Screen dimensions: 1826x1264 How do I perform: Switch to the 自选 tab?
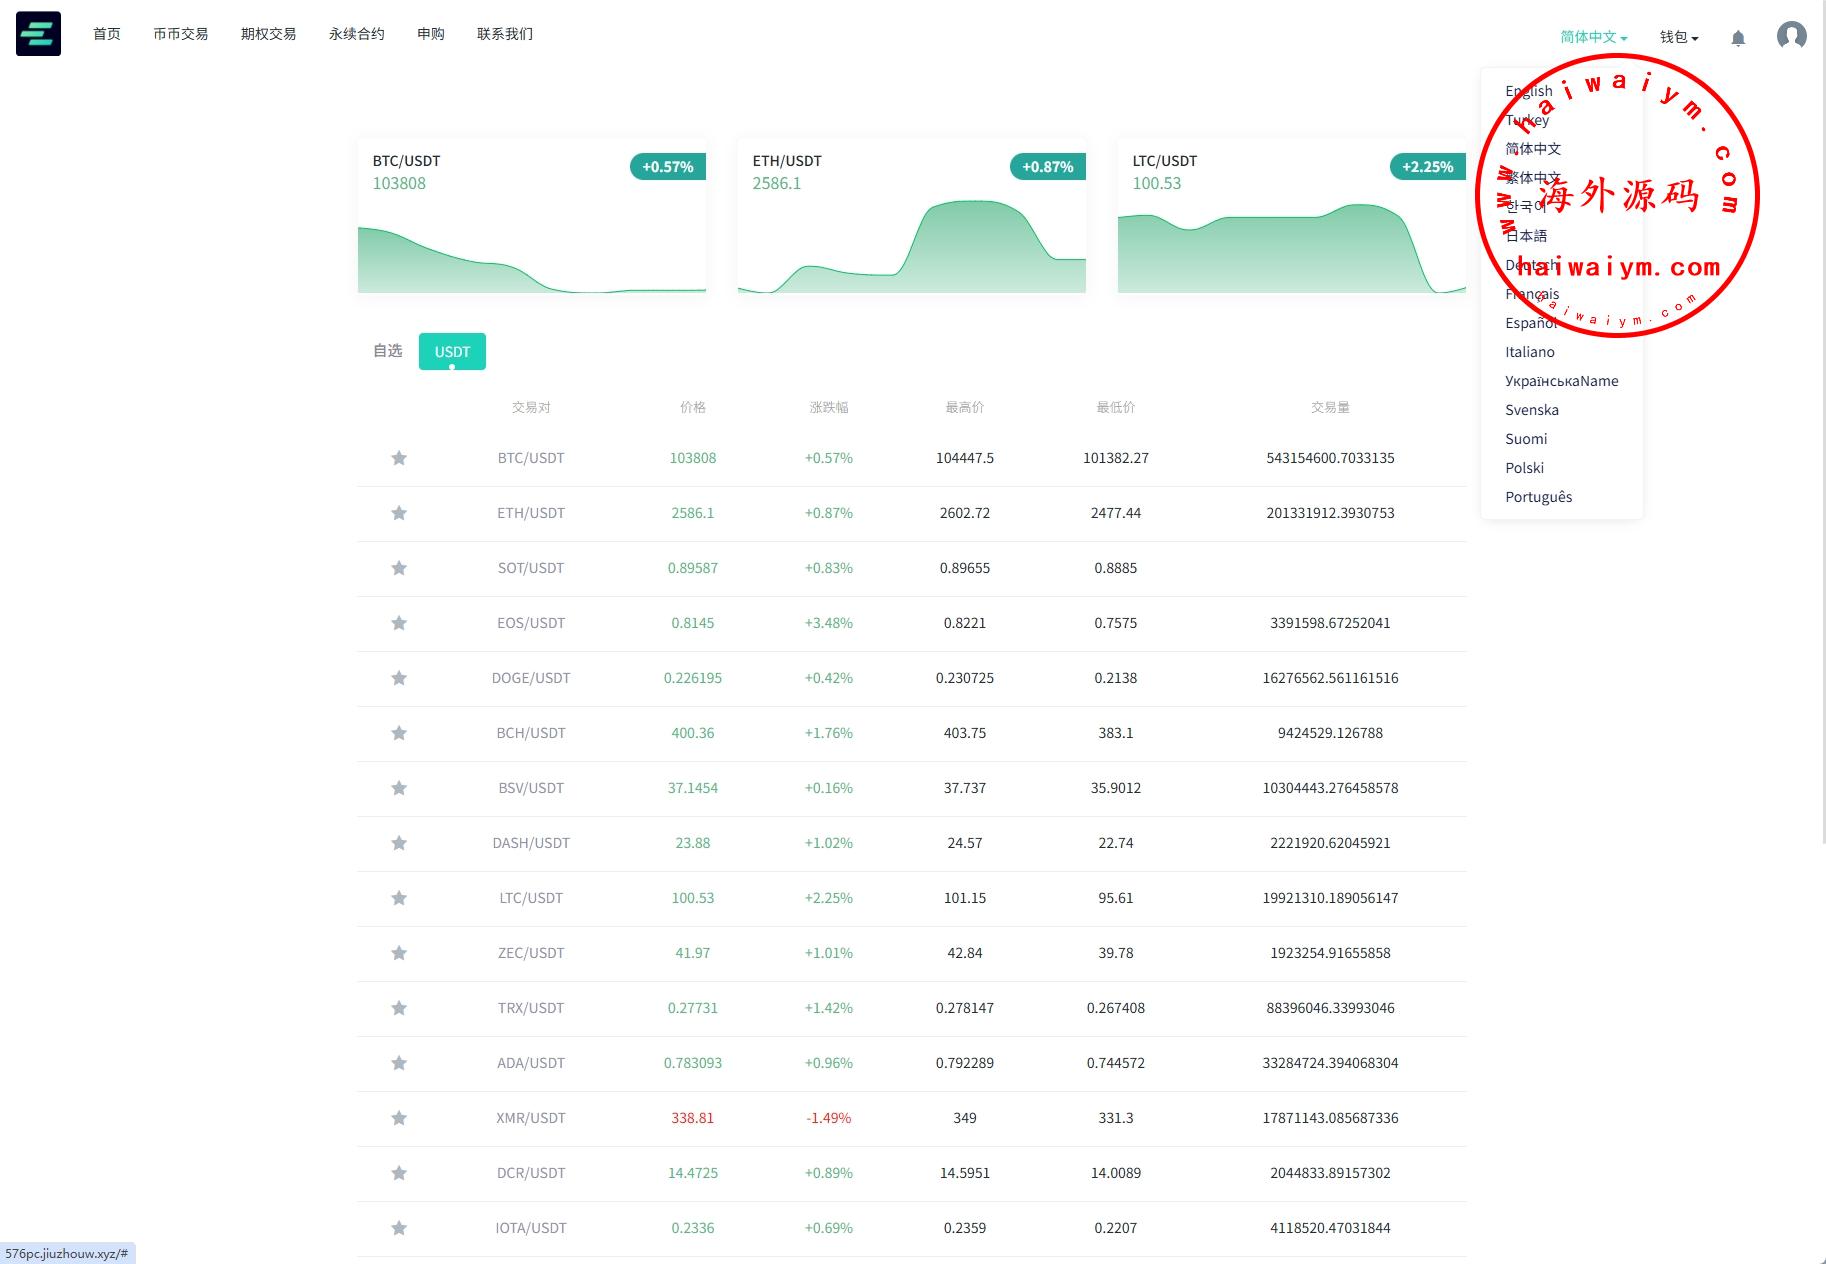[x=387, y=351]
